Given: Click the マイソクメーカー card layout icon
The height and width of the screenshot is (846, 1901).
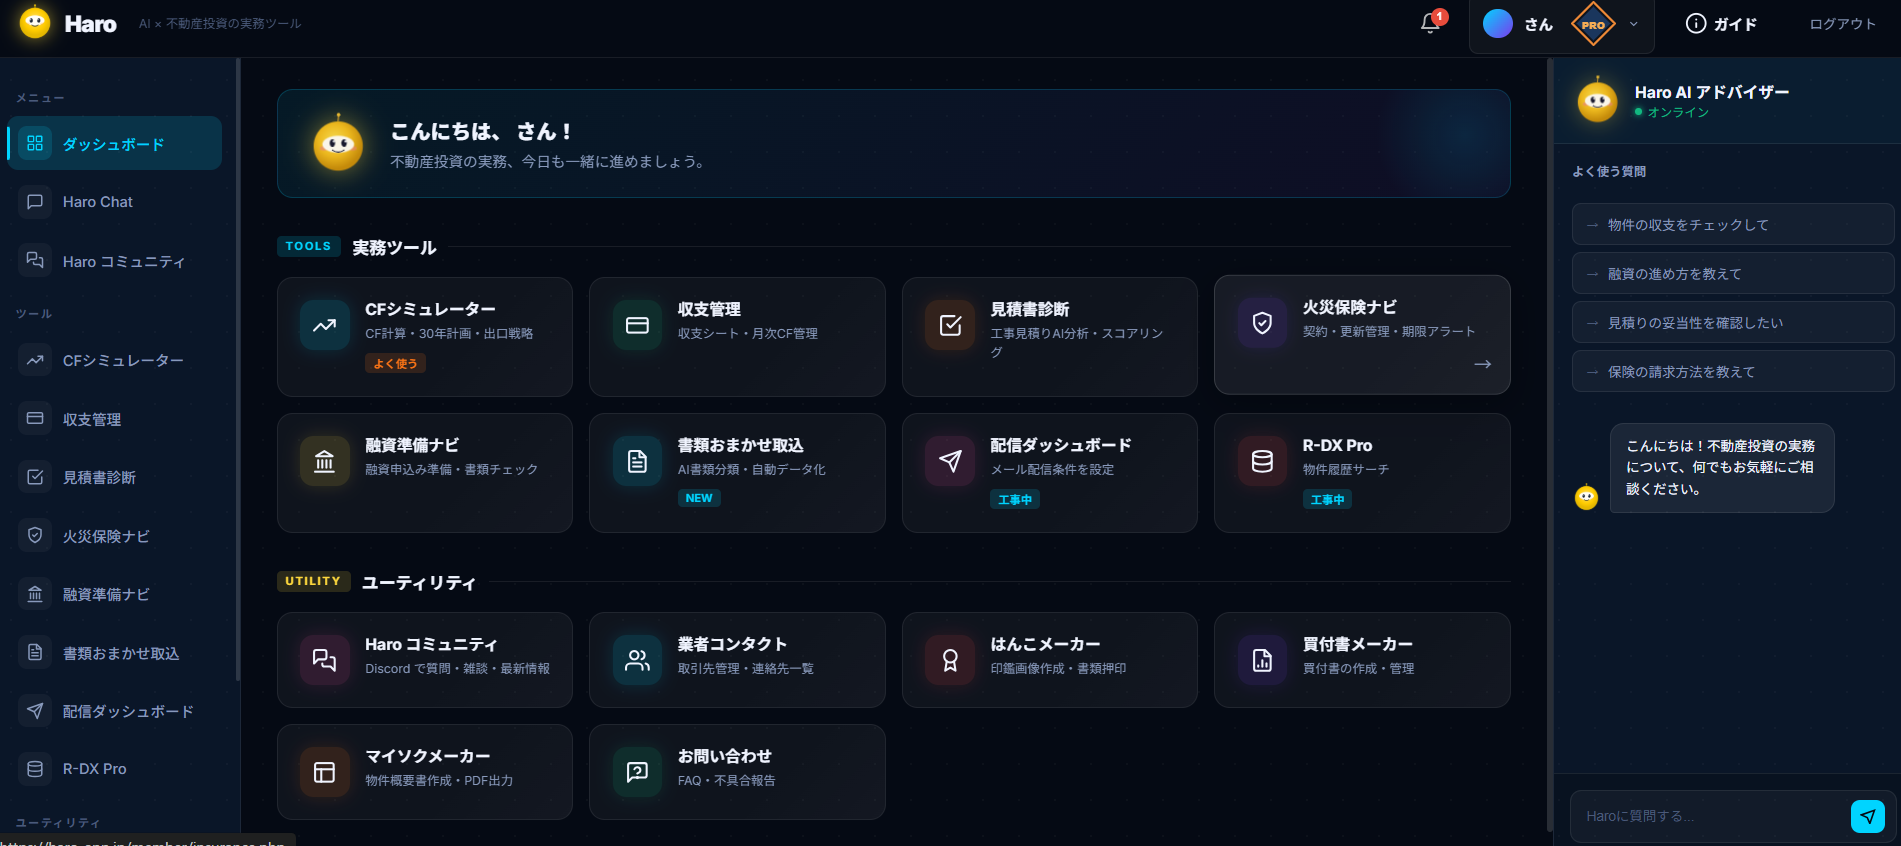Looking at the screenshot, I should tap(325, 772).
